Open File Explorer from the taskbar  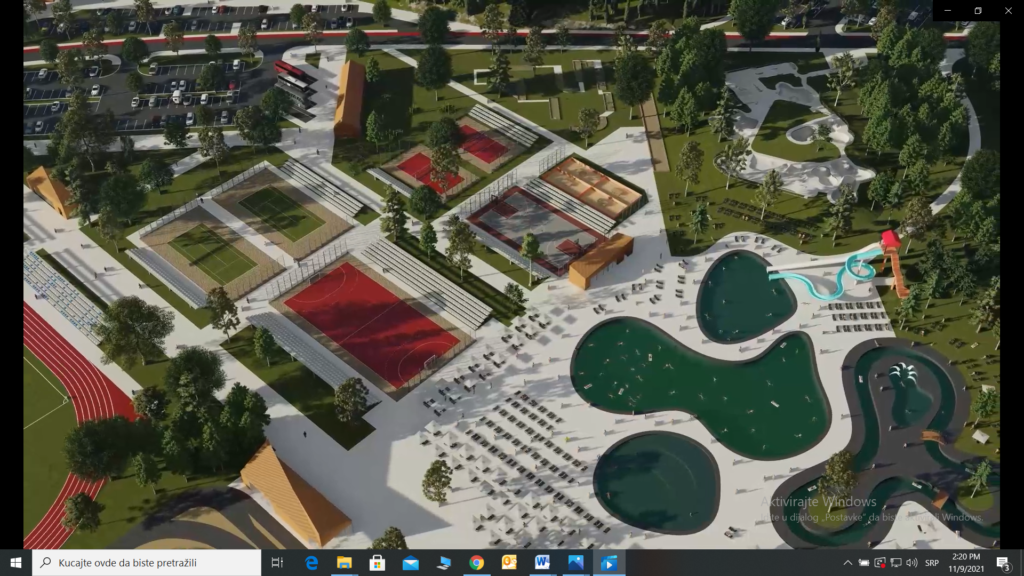pyautogui.click(x=344, y=562)
